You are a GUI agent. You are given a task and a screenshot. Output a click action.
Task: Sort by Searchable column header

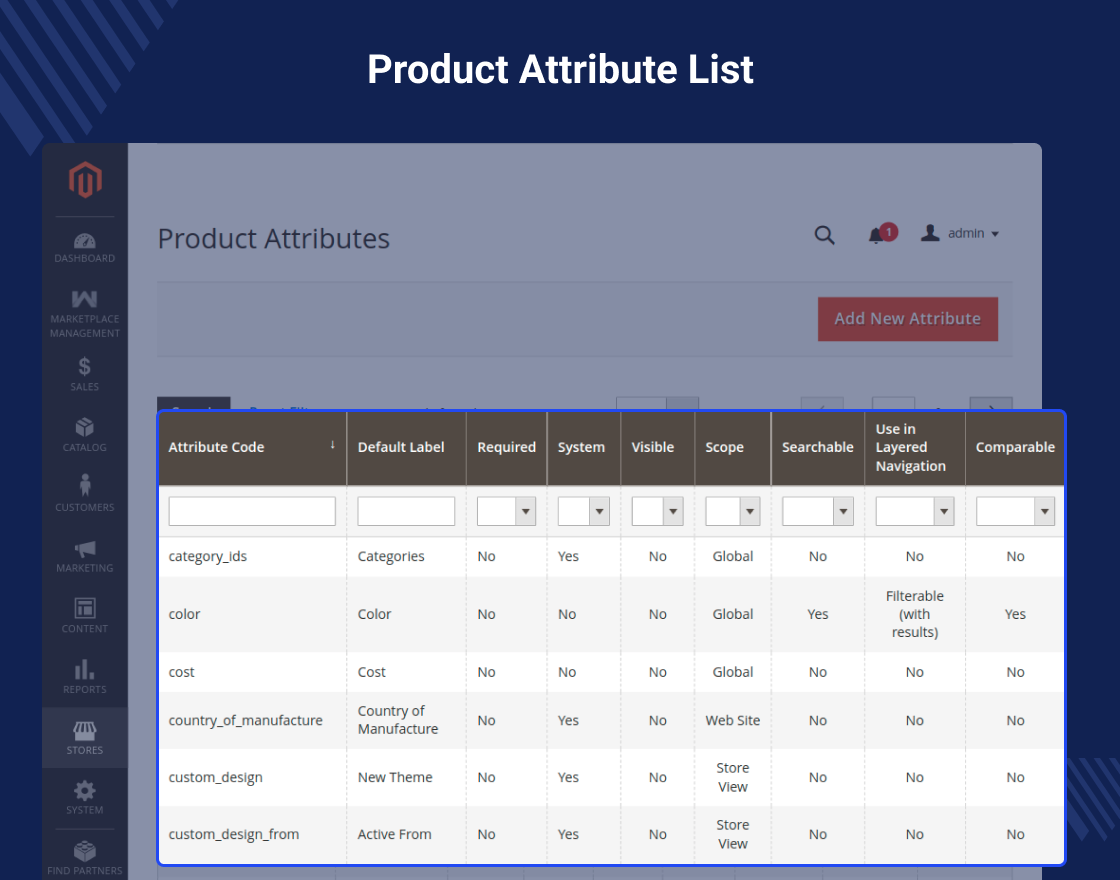(x=818, y=448)
